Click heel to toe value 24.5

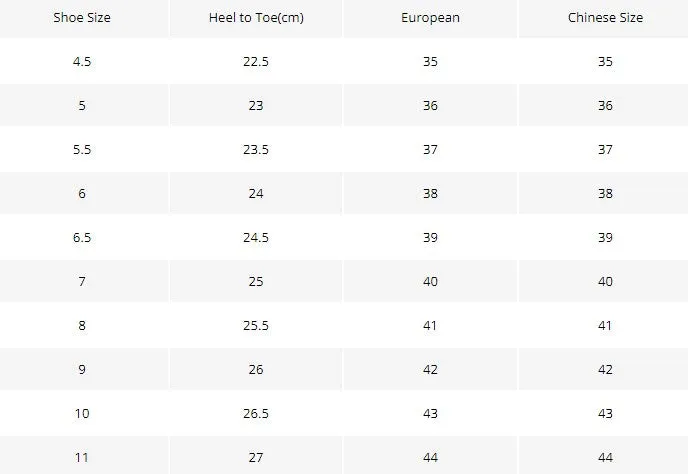256,237
